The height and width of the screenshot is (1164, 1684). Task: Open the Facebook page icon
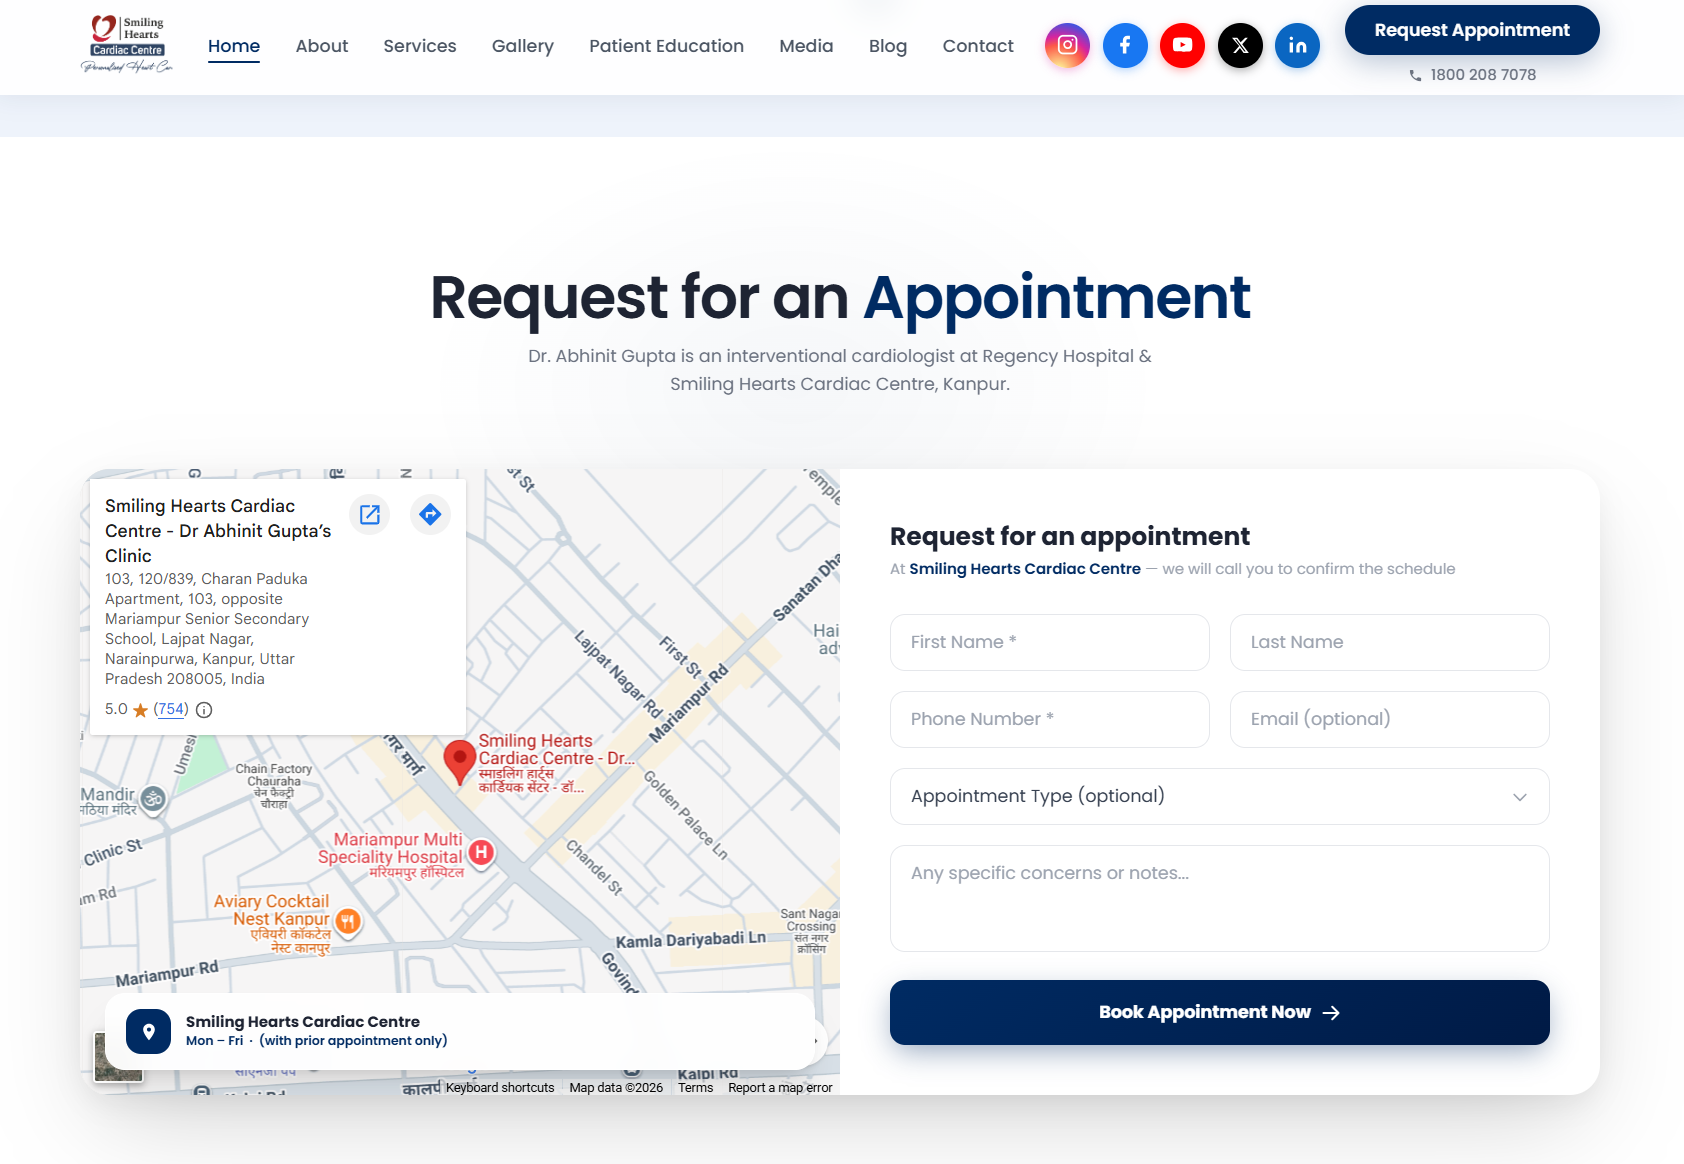(1125, 45)
